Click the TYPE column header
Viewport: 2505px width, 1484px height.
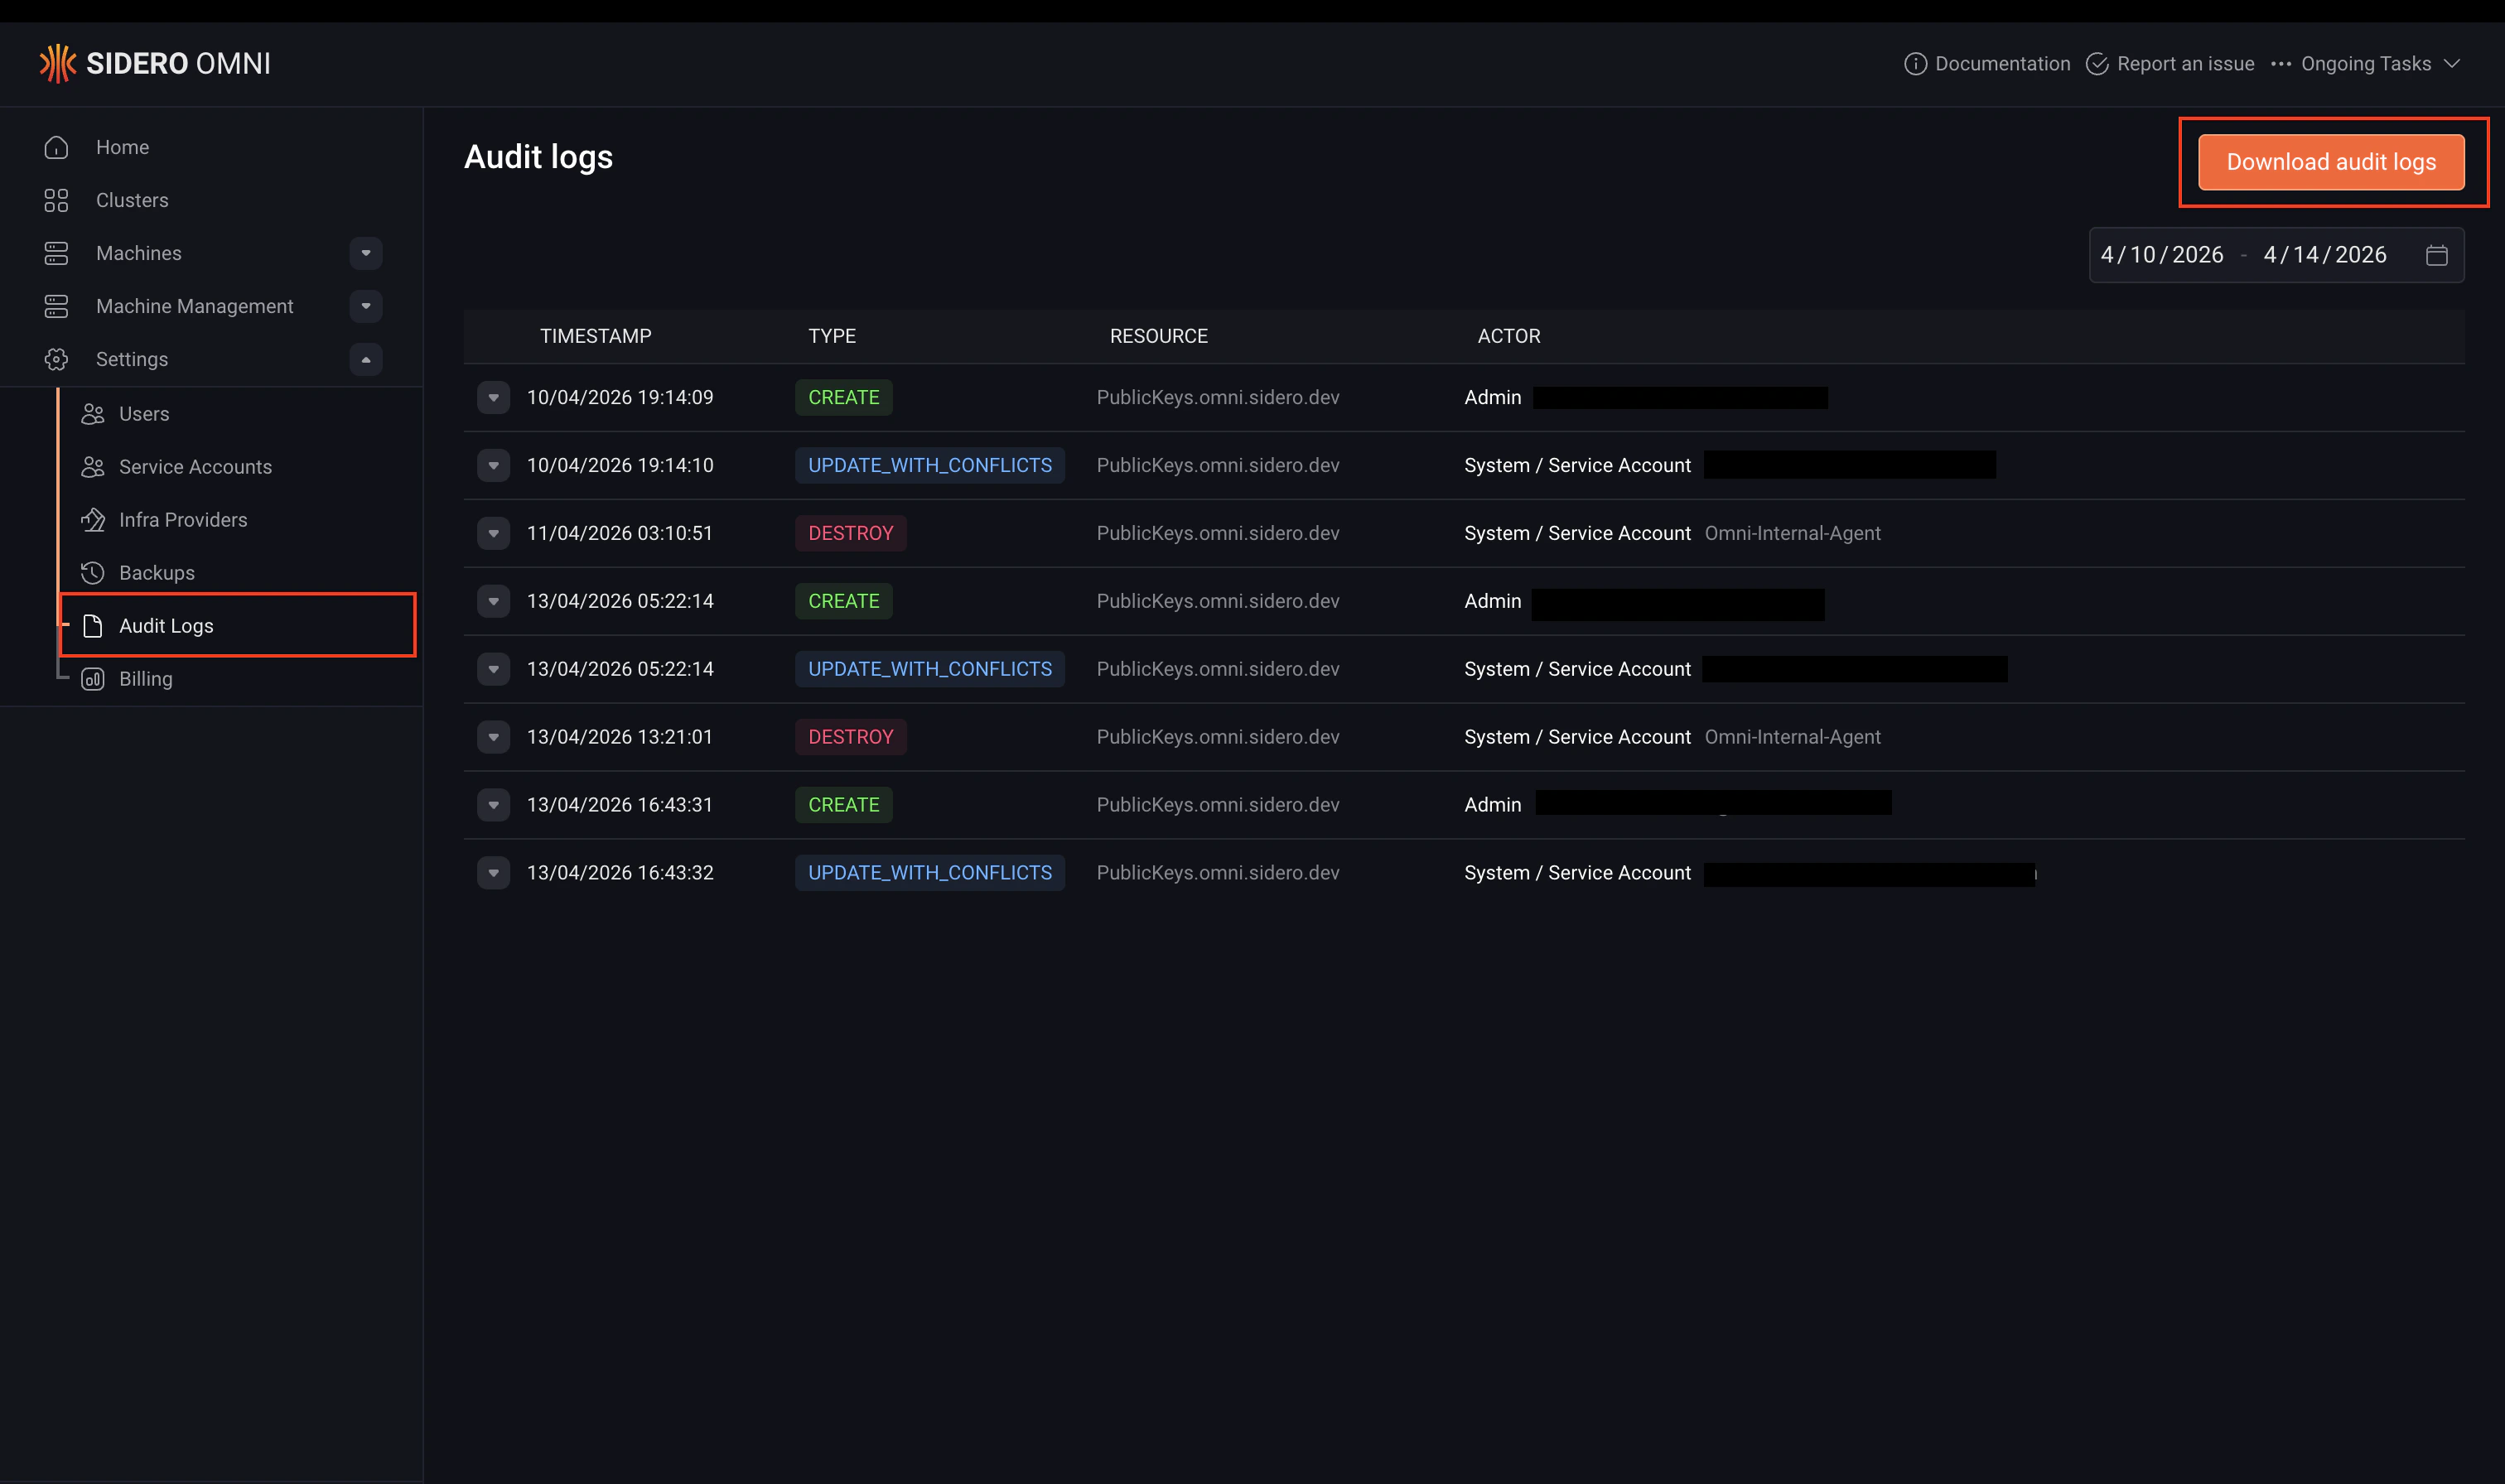832,336
